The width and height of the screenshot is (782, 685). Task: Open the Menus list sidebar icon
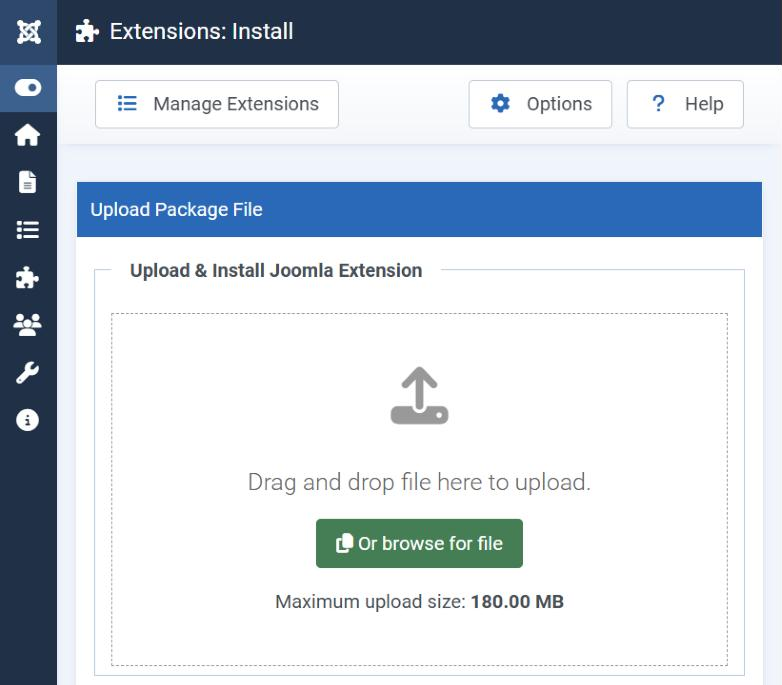coord(27,230)
